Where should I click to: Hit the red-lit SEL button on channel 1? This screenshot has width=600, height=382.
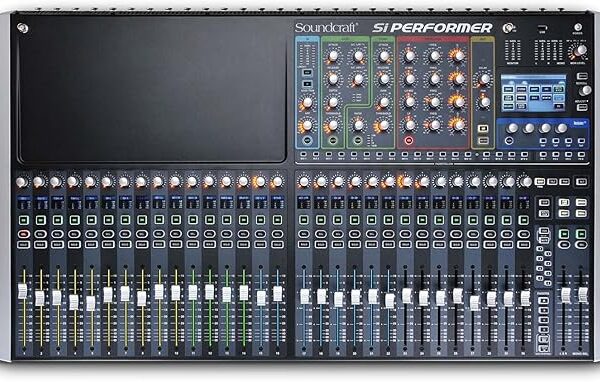pos(24,234)
